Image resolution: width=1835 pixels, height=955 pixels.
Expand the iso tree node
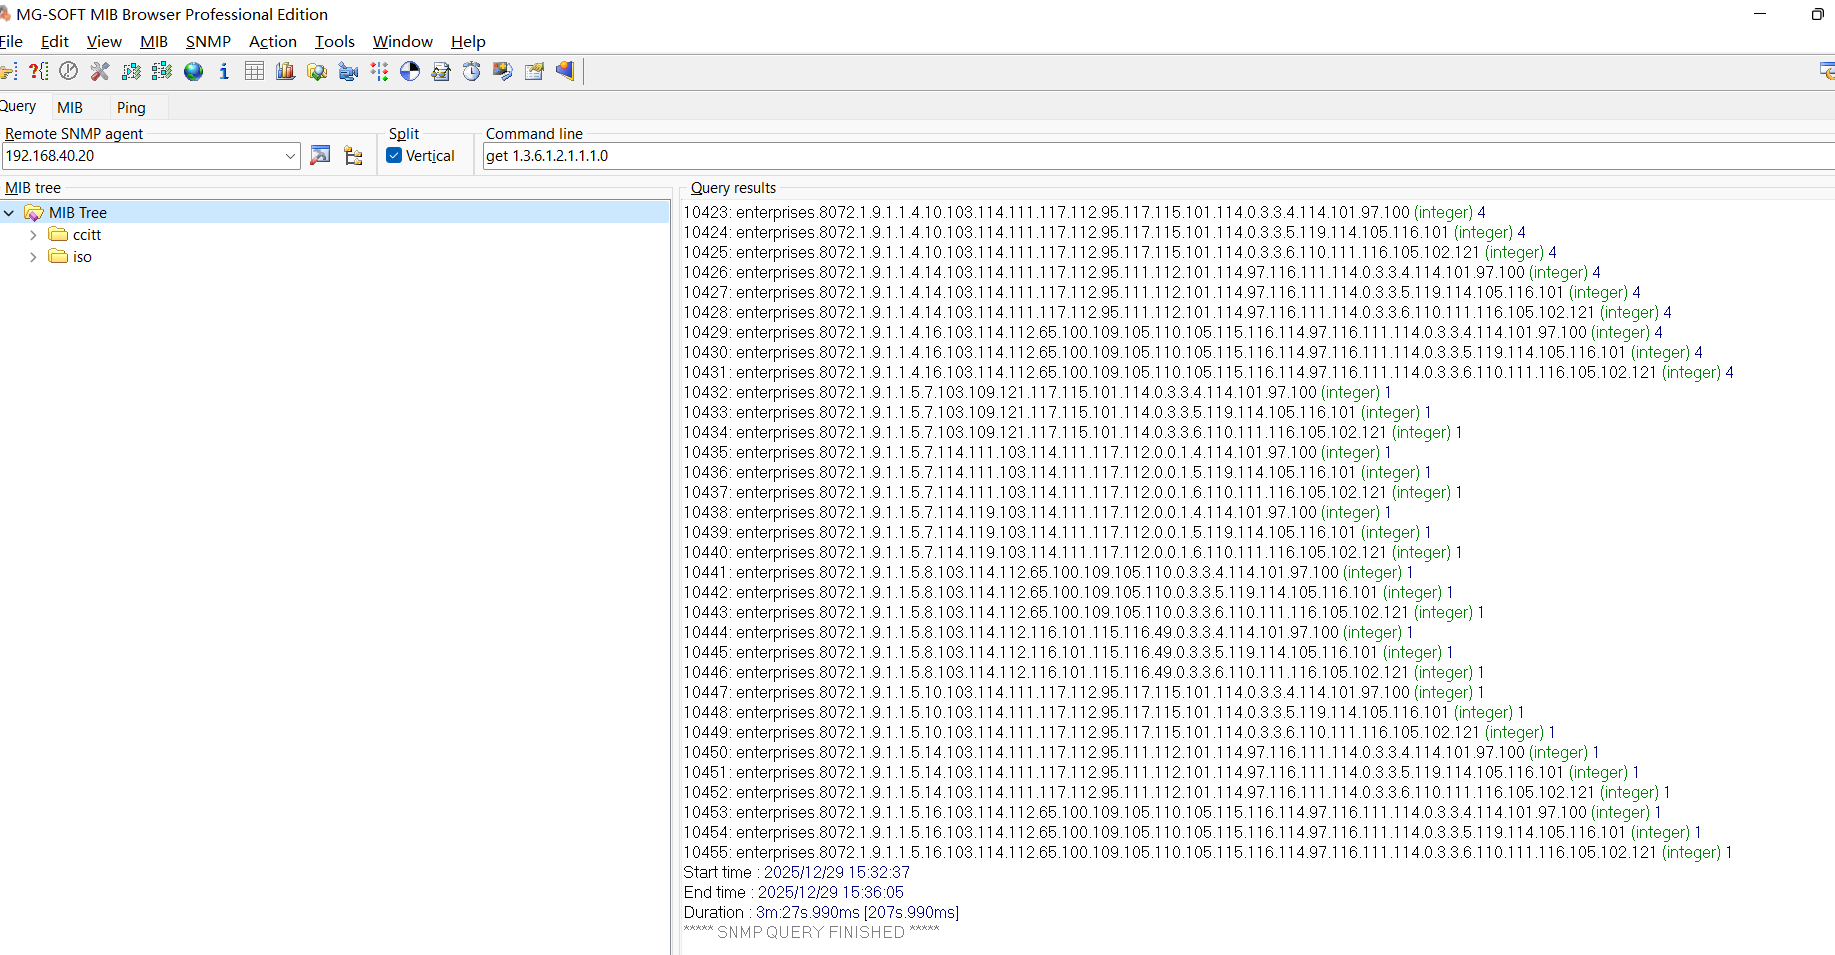[x=33, y=257]
